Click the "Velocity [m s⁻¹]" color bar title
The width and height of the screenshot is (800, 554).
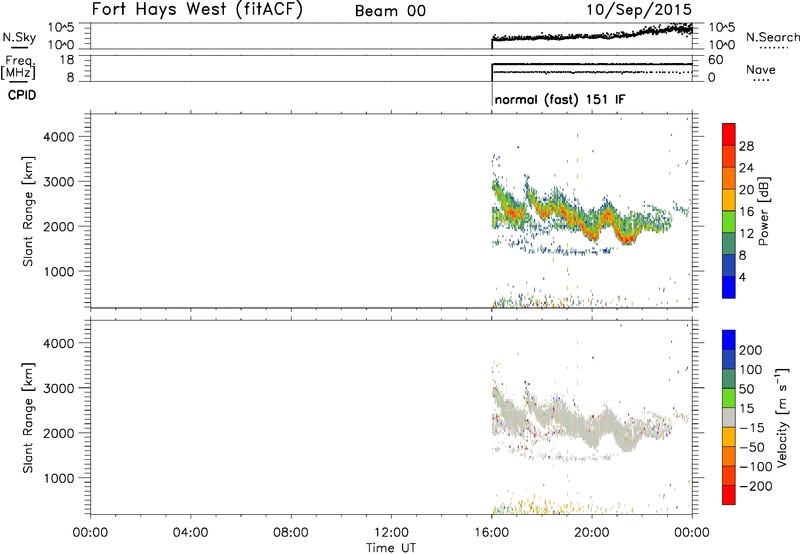click(781, 417)
